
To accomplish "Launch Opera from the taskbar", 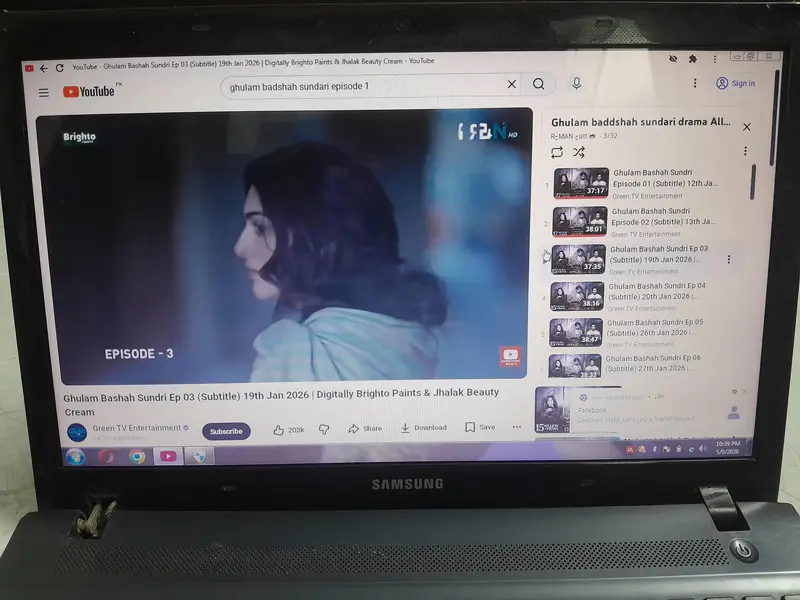I will tap(106, 457).
